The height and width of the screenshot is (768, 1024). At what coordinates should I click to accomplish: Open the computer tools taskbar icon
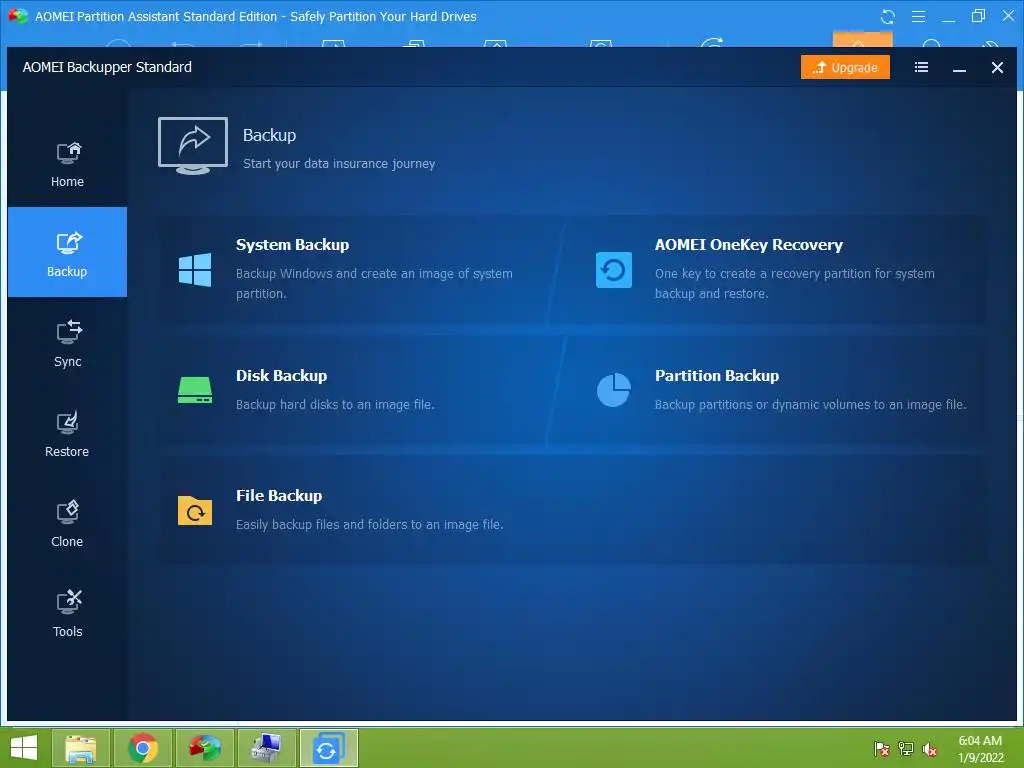coord(266,748)
